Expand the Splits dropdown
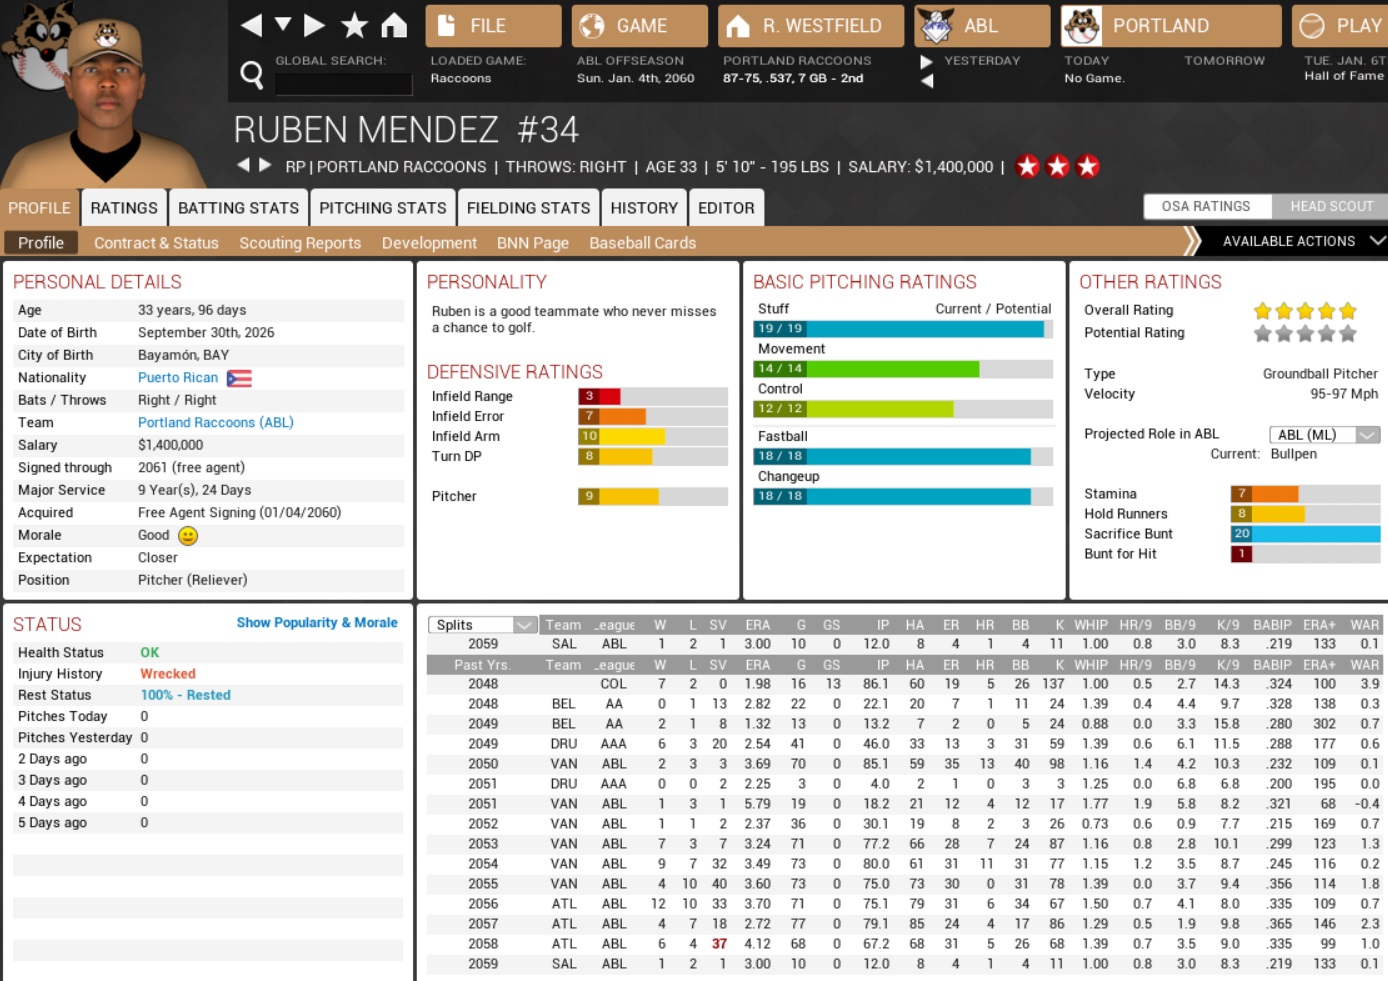The height and width of the screenshot is (981, 1388). (524, 625)
